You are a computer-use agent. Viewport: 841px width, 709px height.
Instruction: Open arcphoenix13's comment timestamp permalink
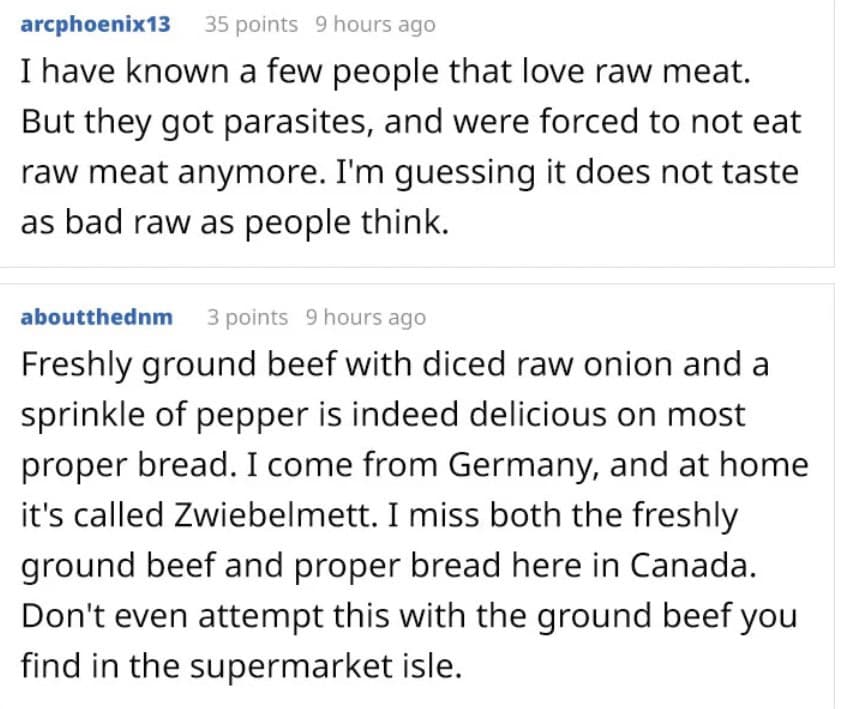click(375, 24)
